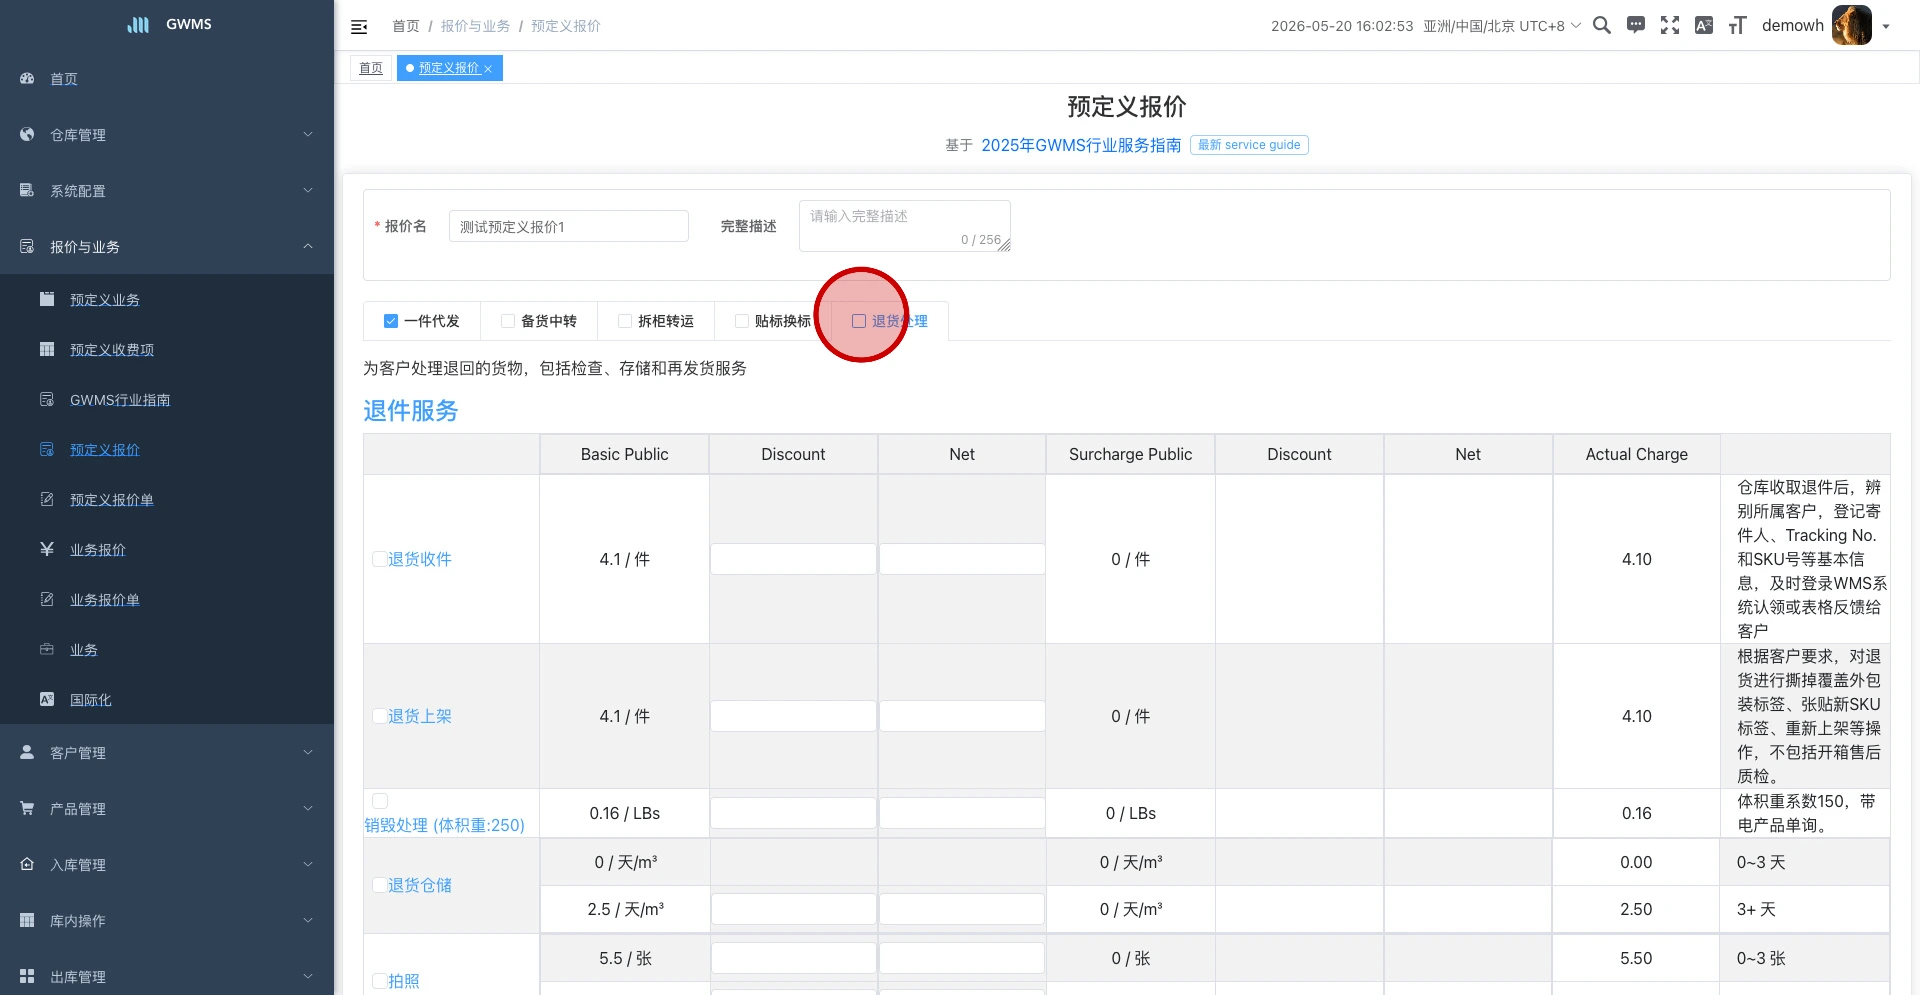Enable the 退货收件 row checkbox
The image size is (1920, 995).
pos(380,559)
